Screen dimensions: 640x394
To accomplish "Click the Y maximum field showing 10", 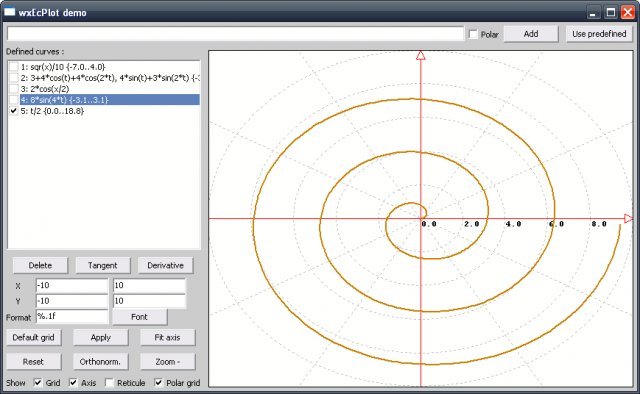I will click(149, 301).
